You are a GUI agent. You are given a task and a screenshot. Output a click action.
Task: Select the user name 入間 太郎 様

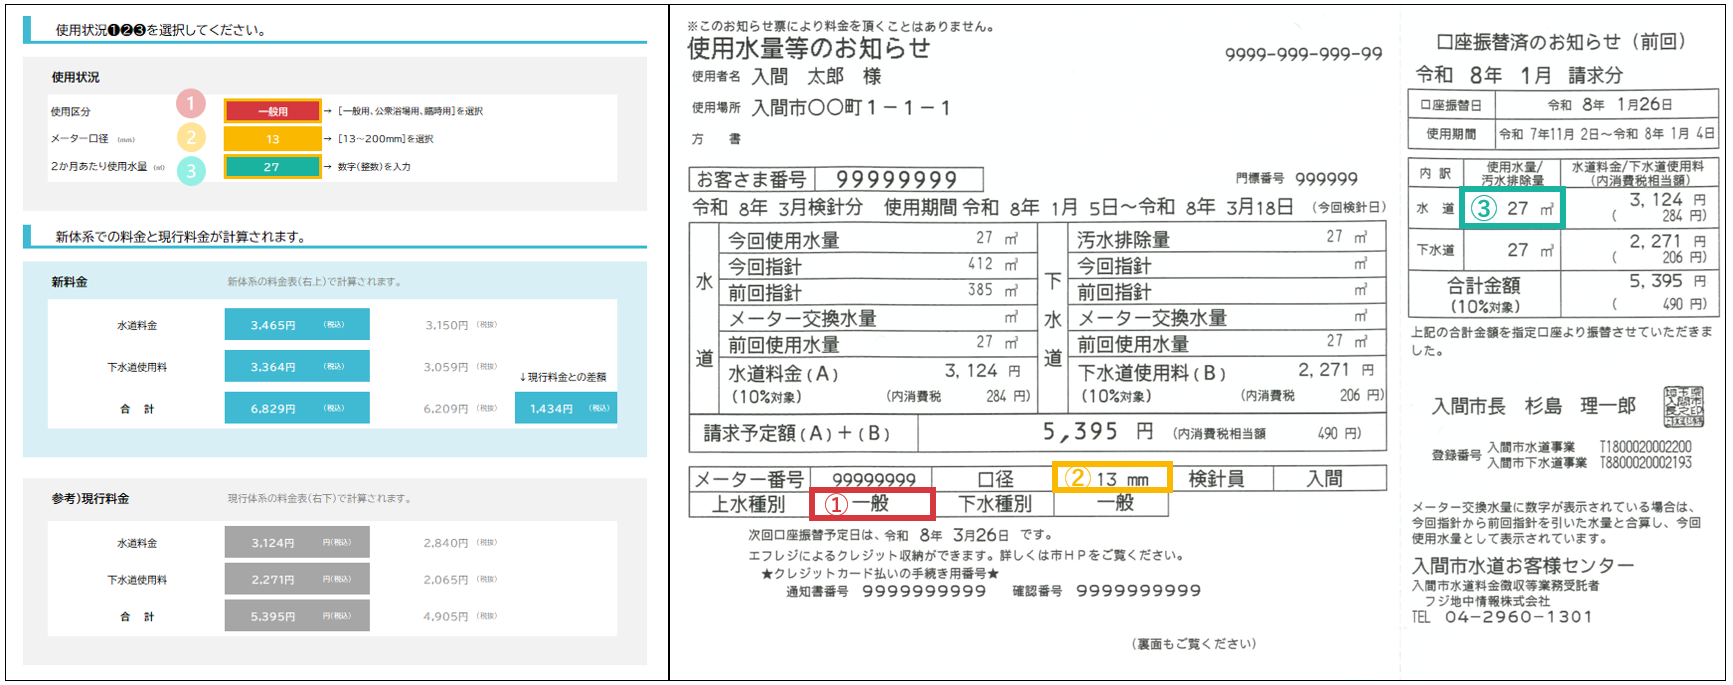pyautogui.click(x=816, y=76)
